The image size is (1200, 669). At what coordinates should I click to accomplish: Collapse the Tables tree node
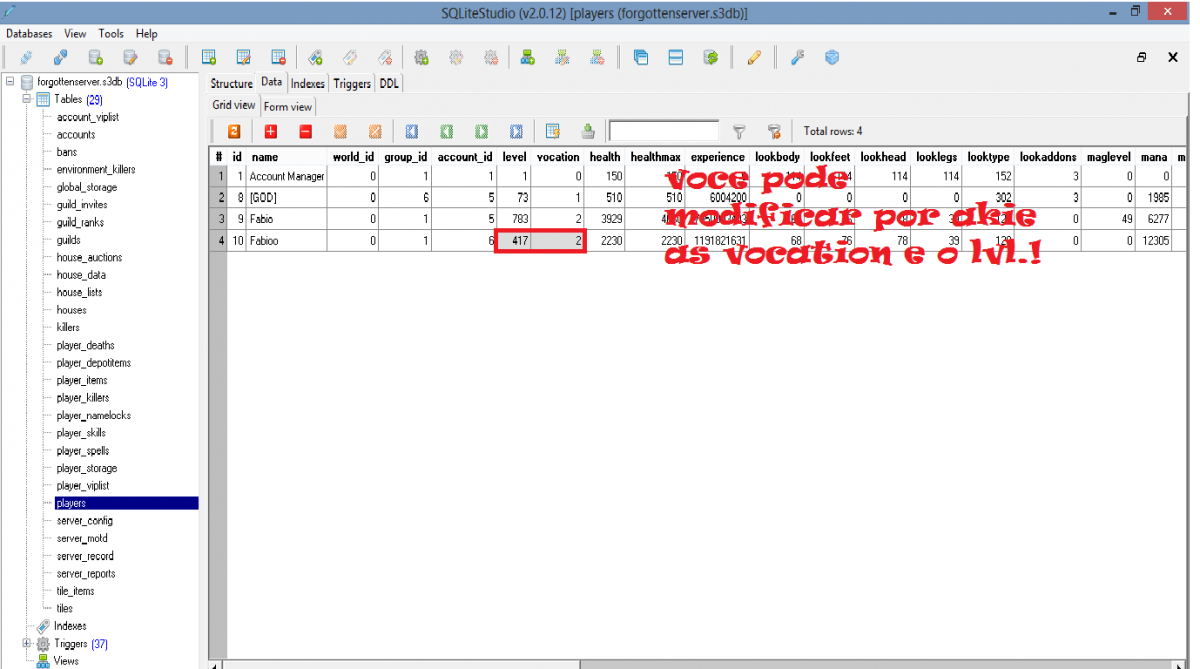28,99
